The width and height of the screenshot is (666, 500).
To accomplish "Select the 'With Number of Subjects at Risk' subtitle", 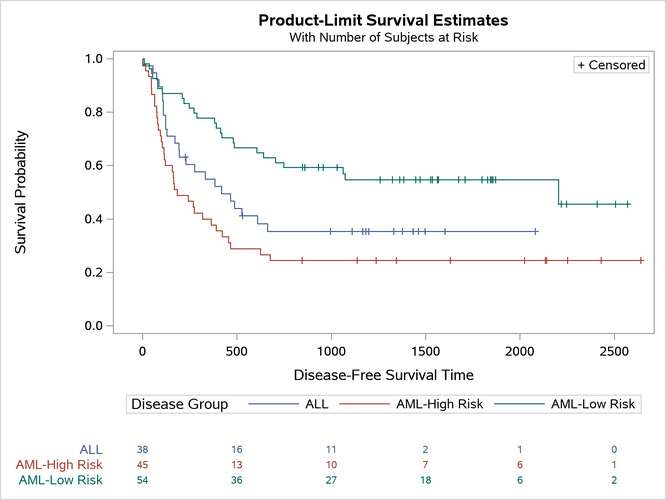I will point(383,38).
